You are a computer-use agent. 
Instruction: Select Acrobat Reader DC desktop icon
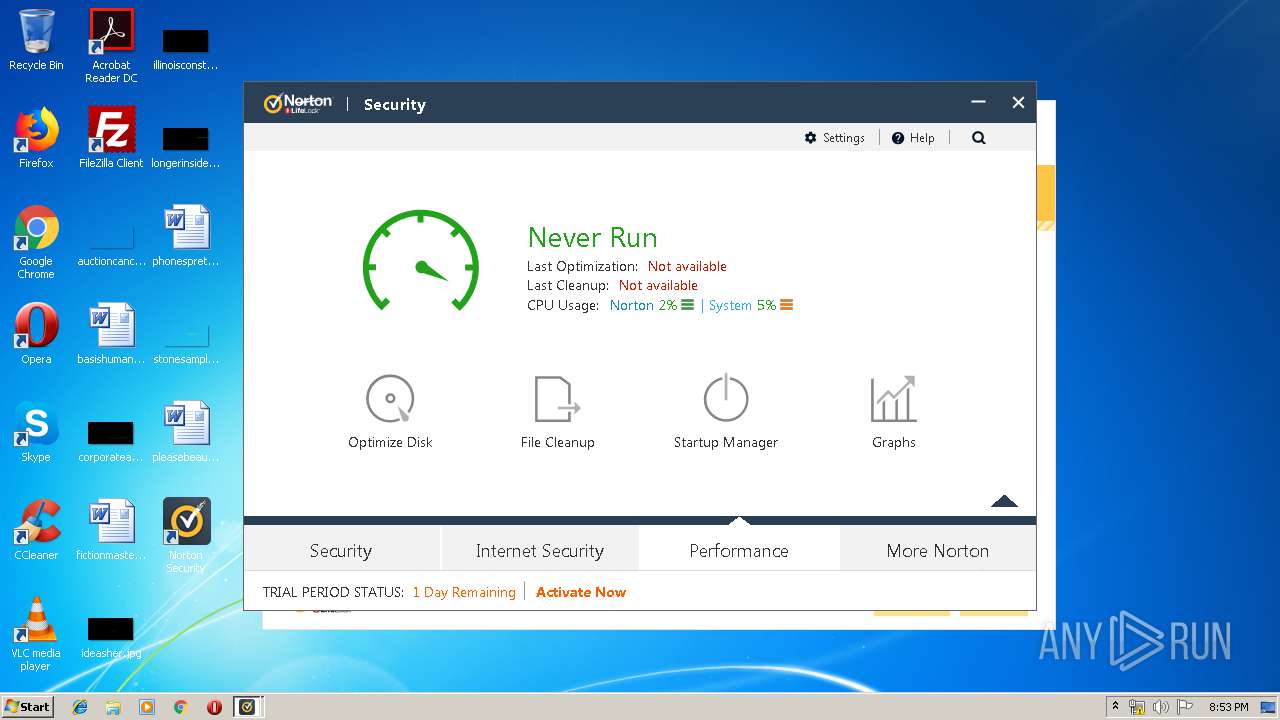(111, 46)
